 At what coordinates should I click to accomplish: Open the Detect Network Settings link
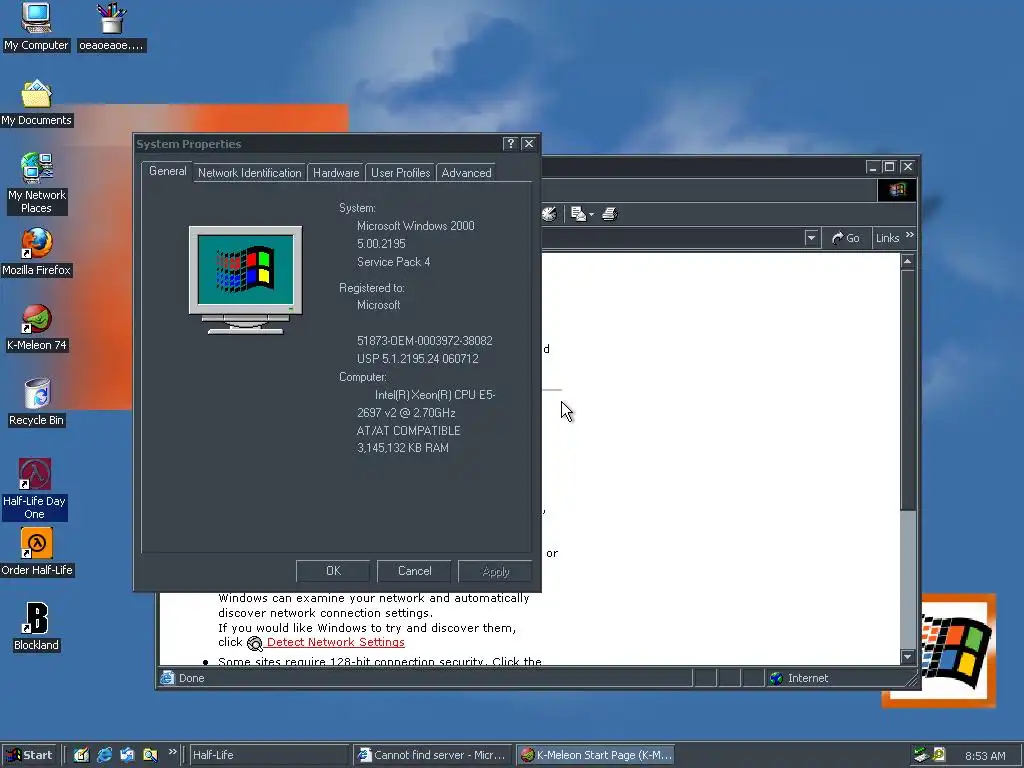click(x=336, y=643)
